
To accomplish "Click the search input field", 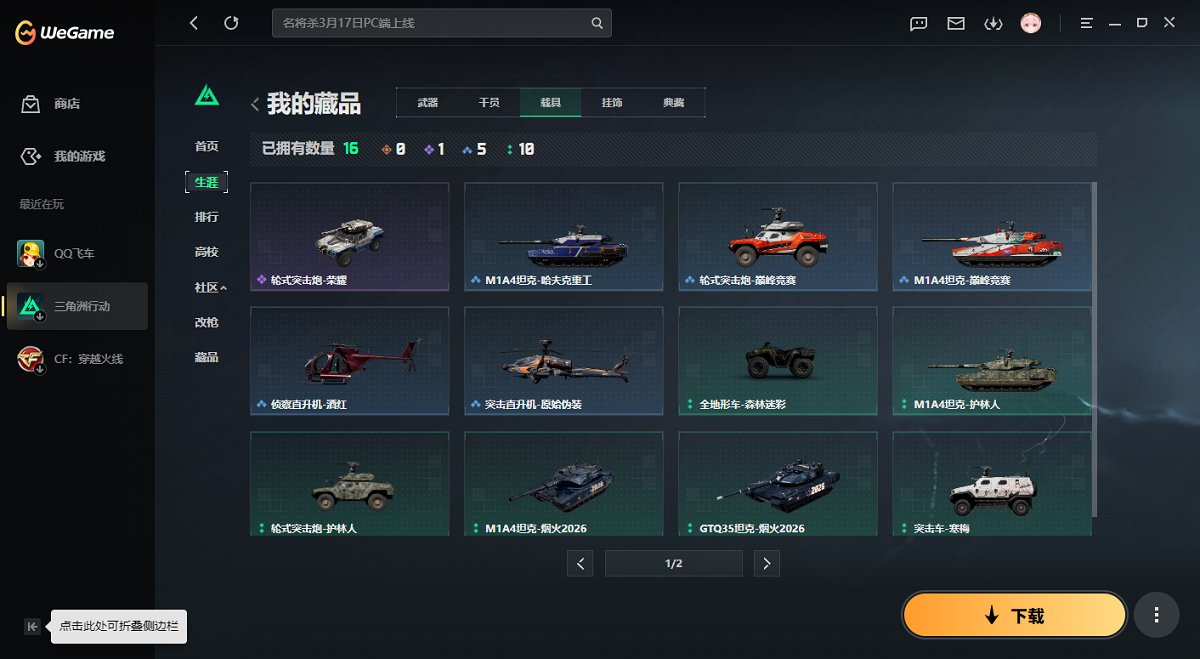I will pyautogui.click(x=430, y=22).
